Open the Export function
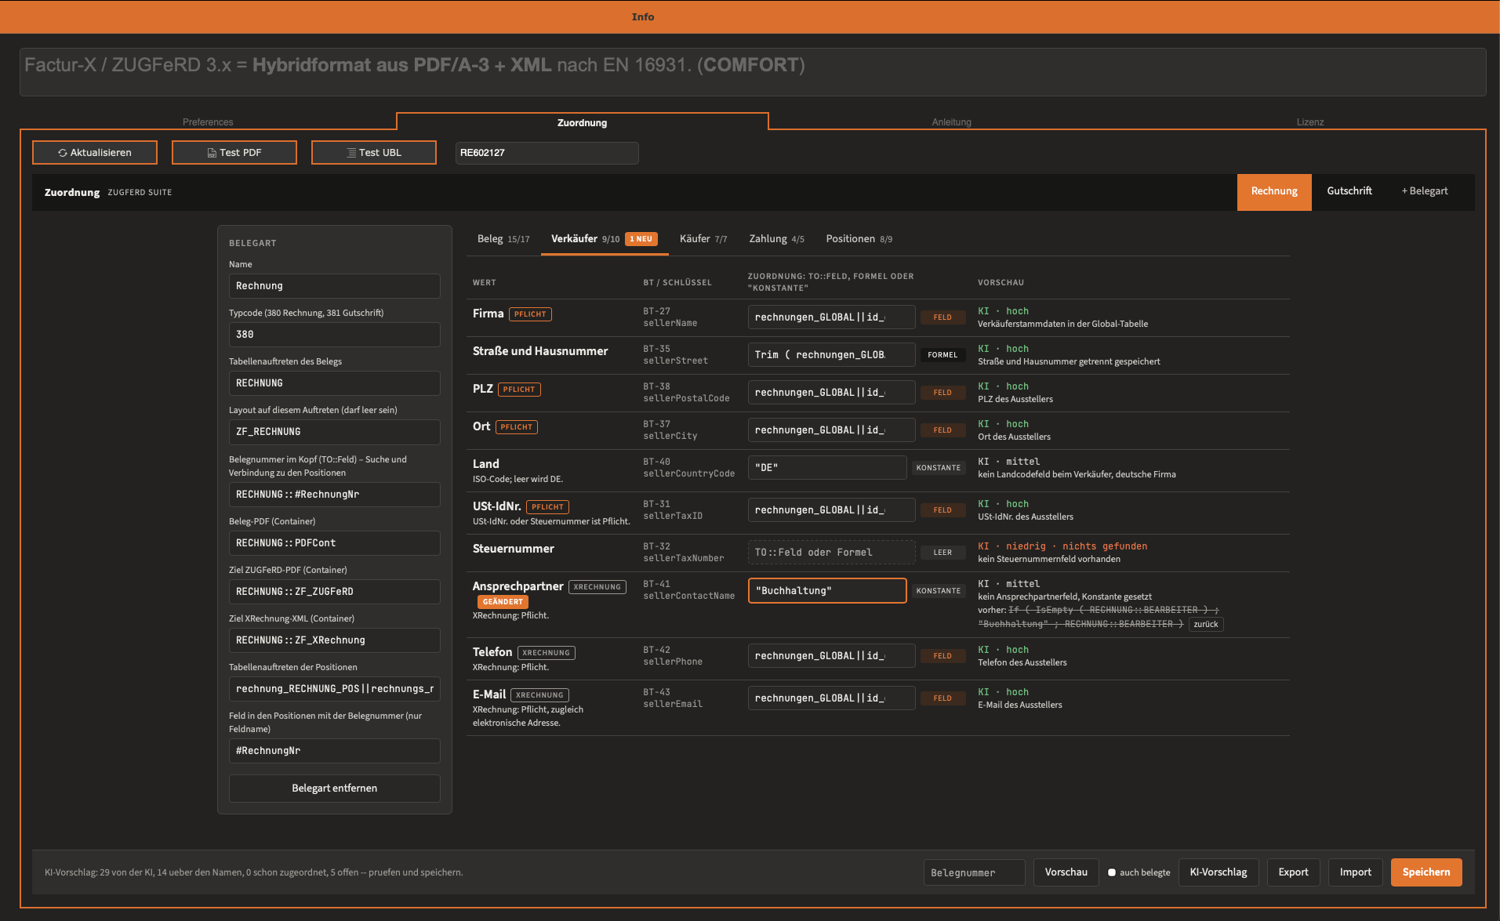This screenshot has width=1500, height=921. tap(1293, 872)
